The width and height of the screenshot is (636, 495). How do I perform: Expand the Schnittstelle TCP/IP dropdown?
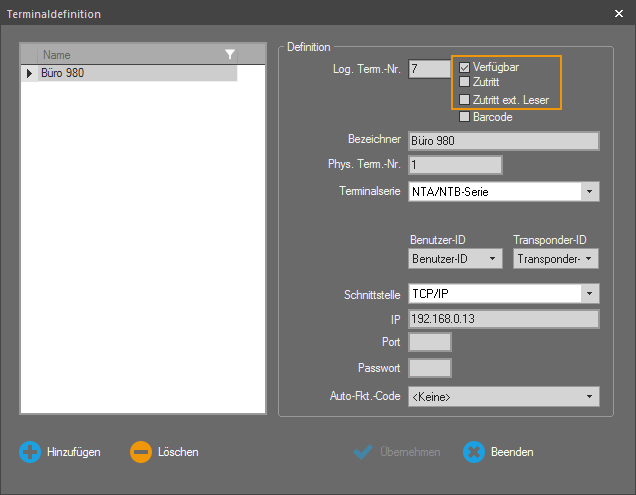[x=589, y=294]
